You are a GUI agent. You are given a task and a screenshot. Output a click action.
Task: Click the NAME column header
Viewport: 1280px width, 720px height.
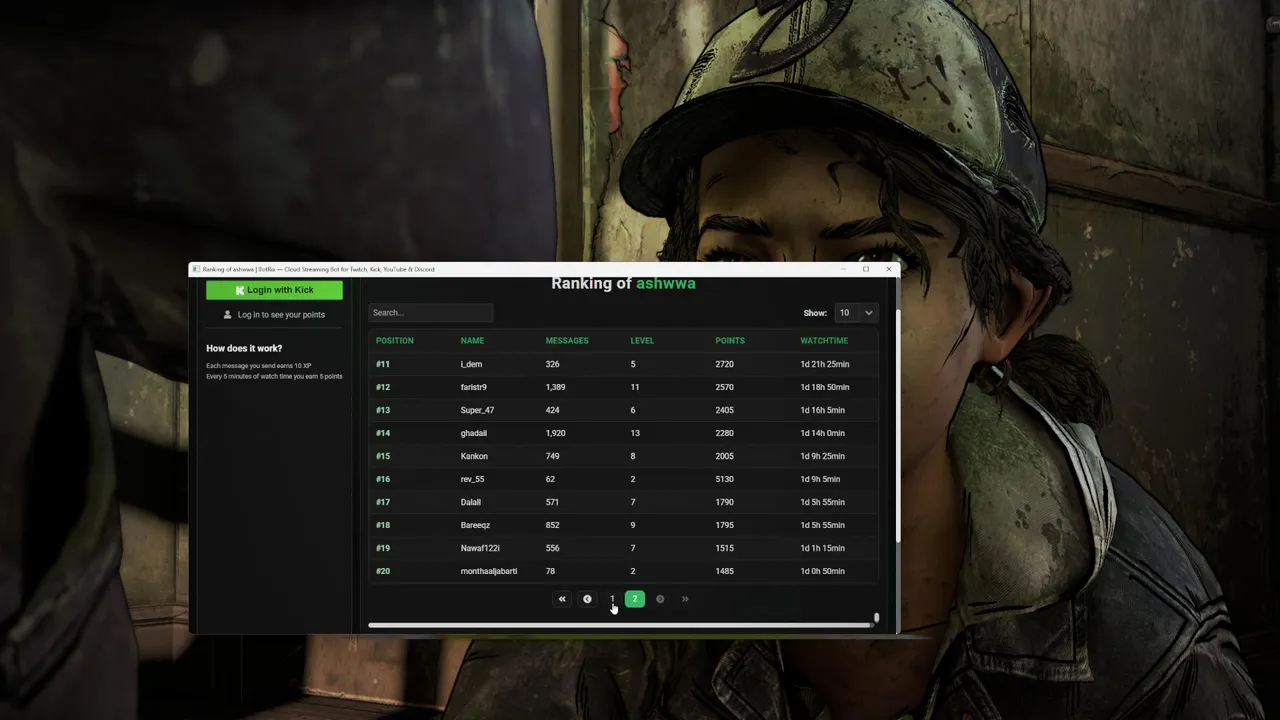[x=472, y=341]
